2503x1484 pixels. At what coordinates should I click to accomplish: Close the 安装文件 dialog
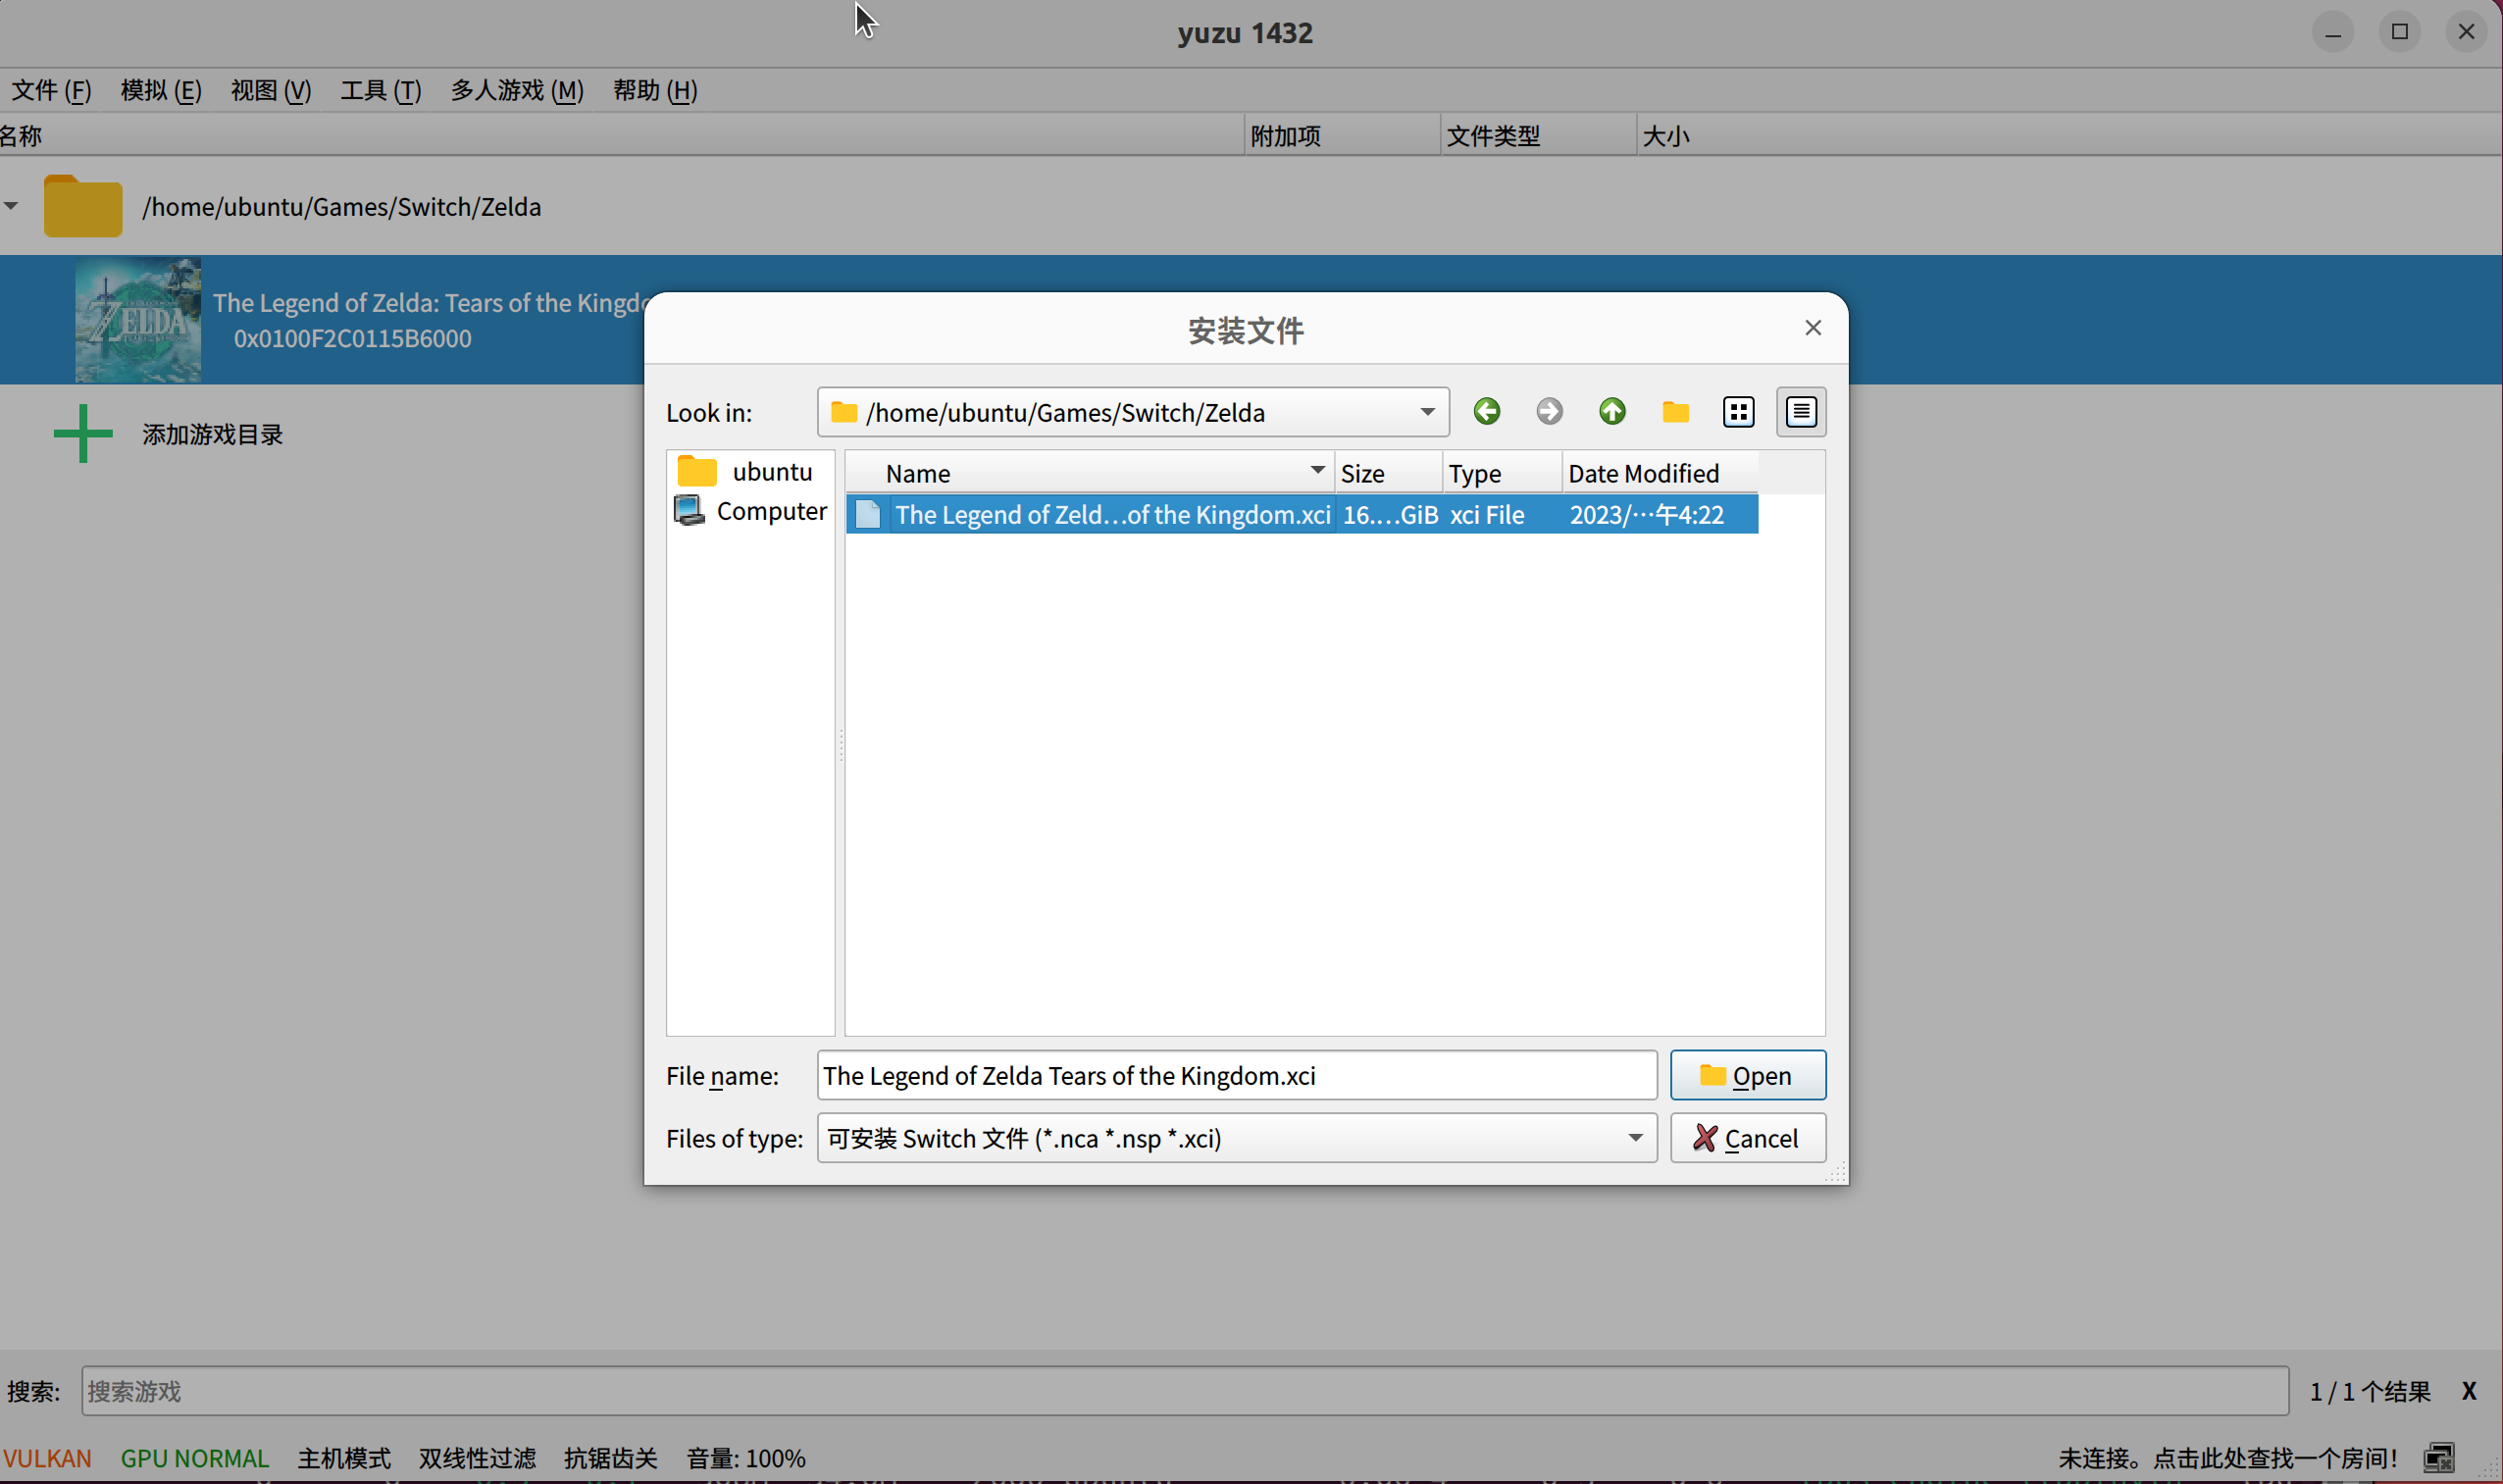point(1812,328)
